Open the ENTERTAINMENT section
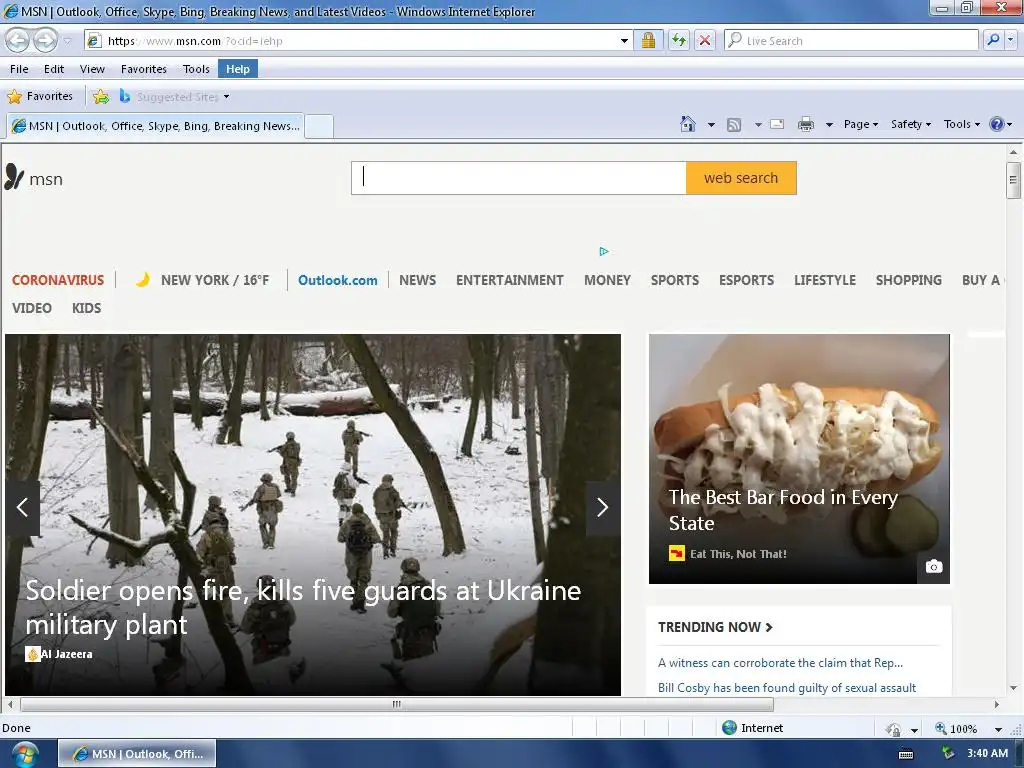The width and height of the screenshot is (1024, 768). point(509,280)
